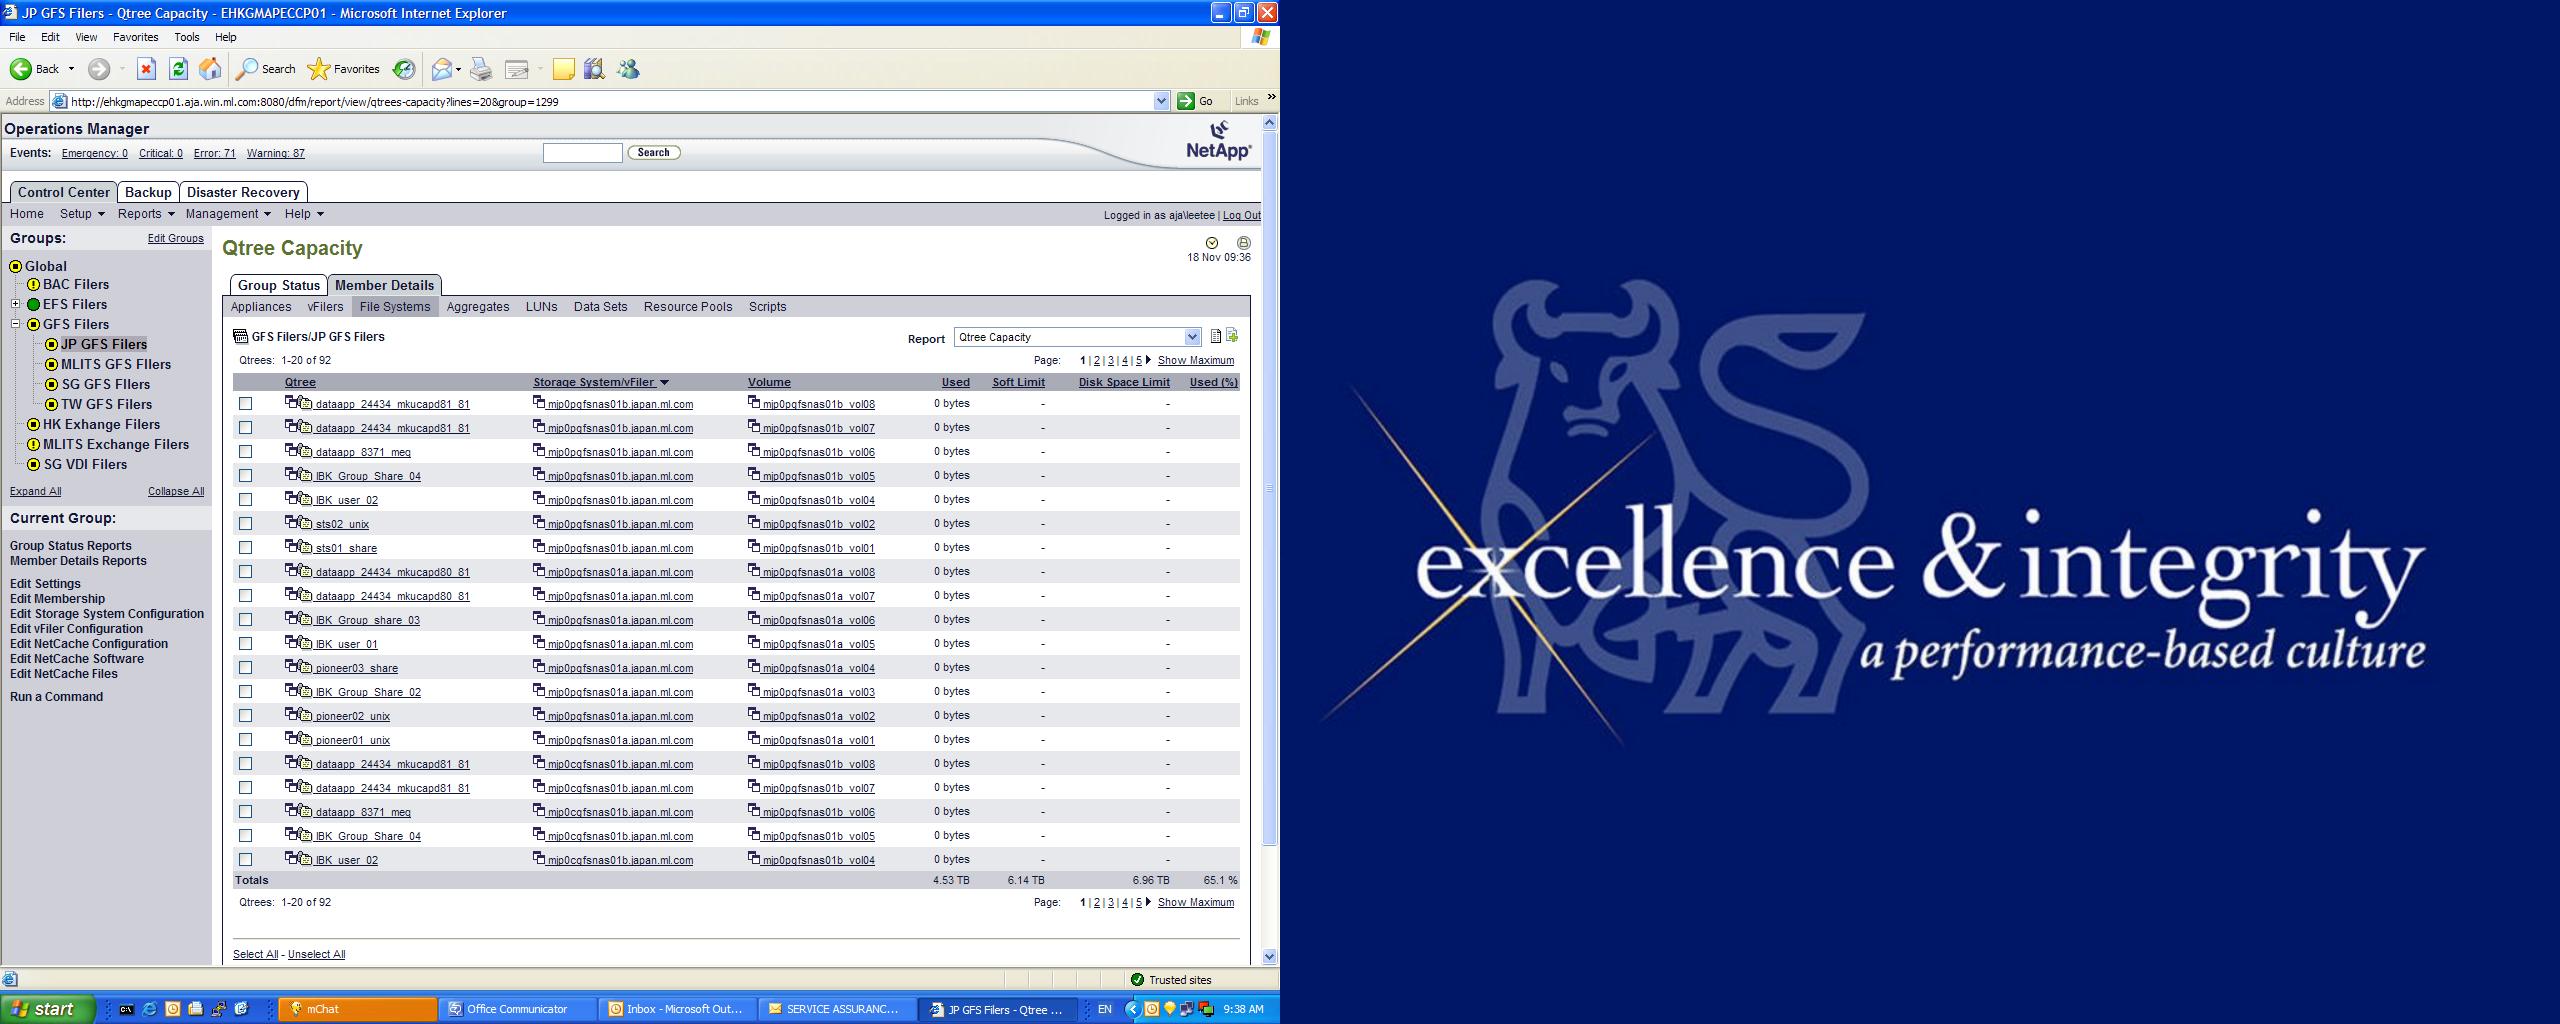Tick the pioneer01_unix checkbox
The width and height of the screenshot is (2560, 1024).
(x=246, y=740)
